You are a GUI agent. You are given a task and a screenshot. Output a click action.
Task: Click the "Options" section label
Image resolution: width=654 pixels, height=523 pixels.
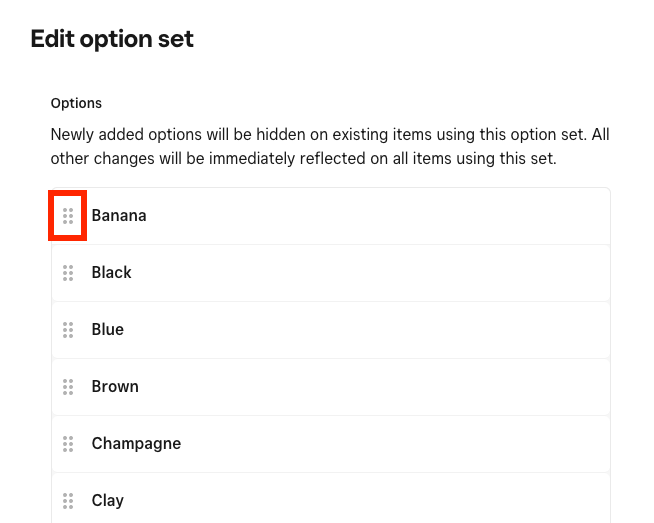point(76,103)
